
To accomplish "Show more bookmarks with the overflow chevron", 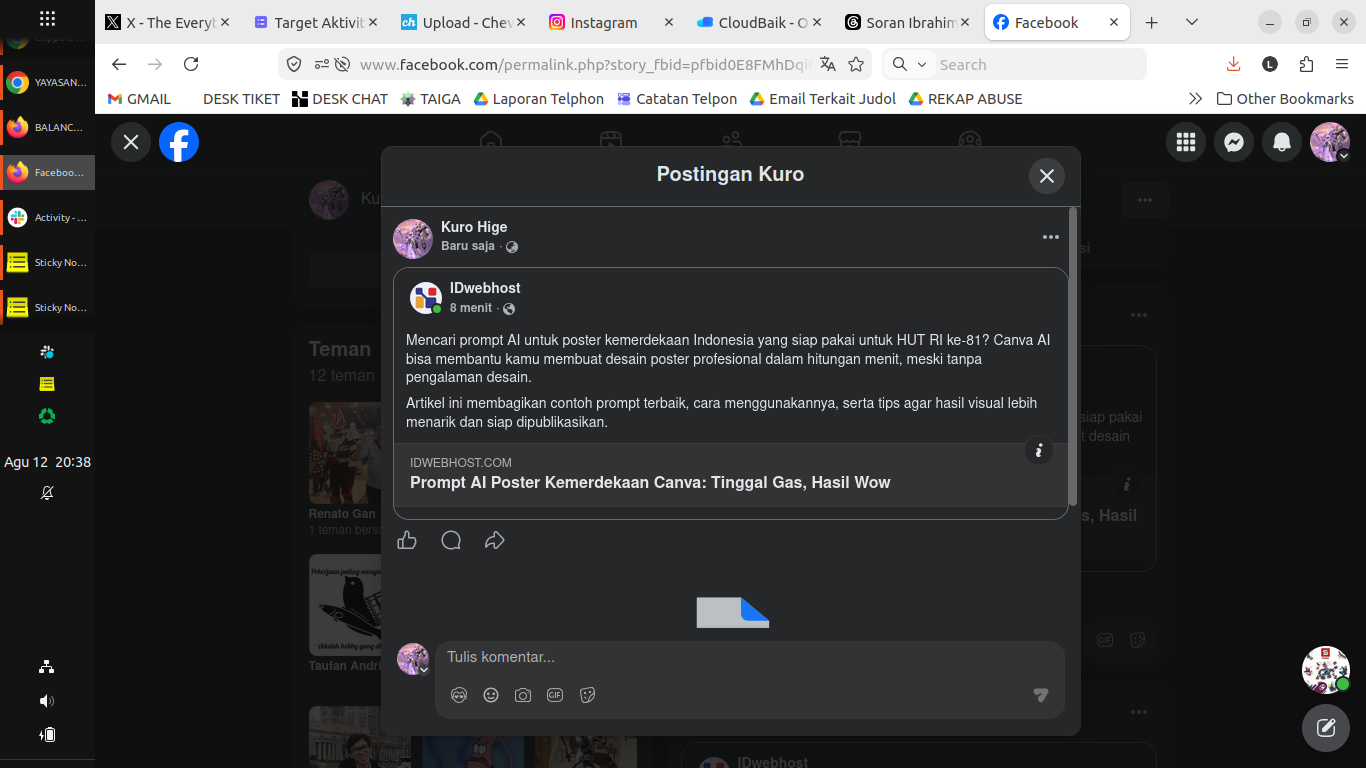I will click(x=1195, y=99).
